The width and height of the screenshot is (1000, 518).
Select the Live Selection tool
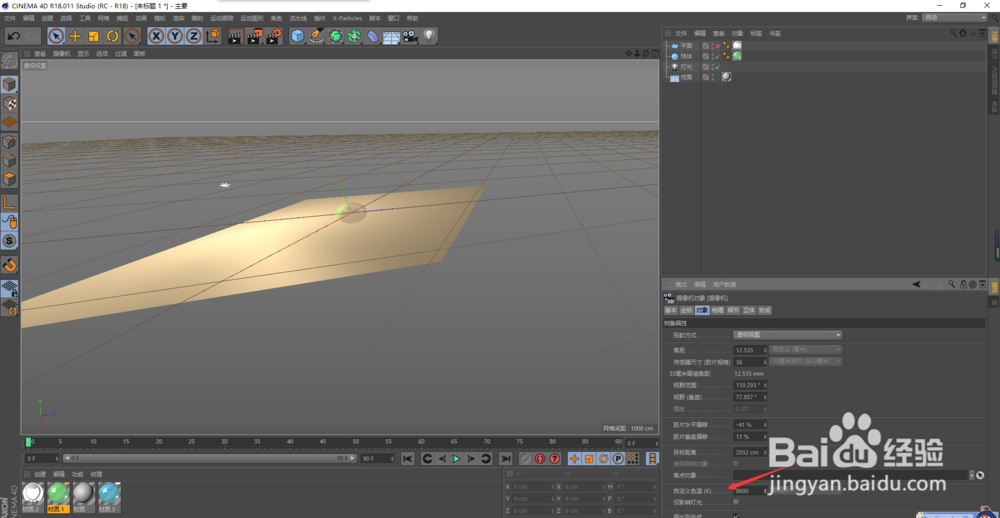(56, 36)
